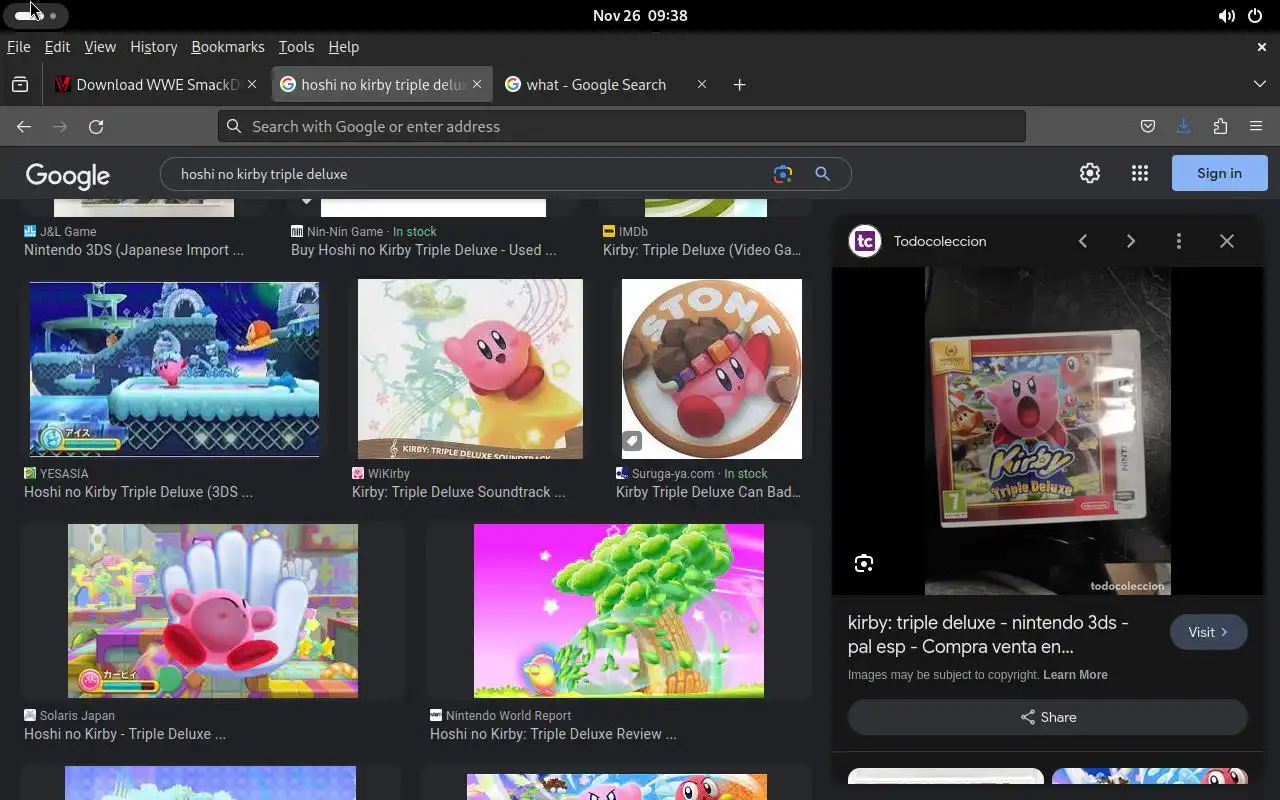Image resolution: width=1280 pixels, height=800 pixels.
Task: Open kirby: triple deluxe - nintendo 3ds title link
Action: click(988, 634)
